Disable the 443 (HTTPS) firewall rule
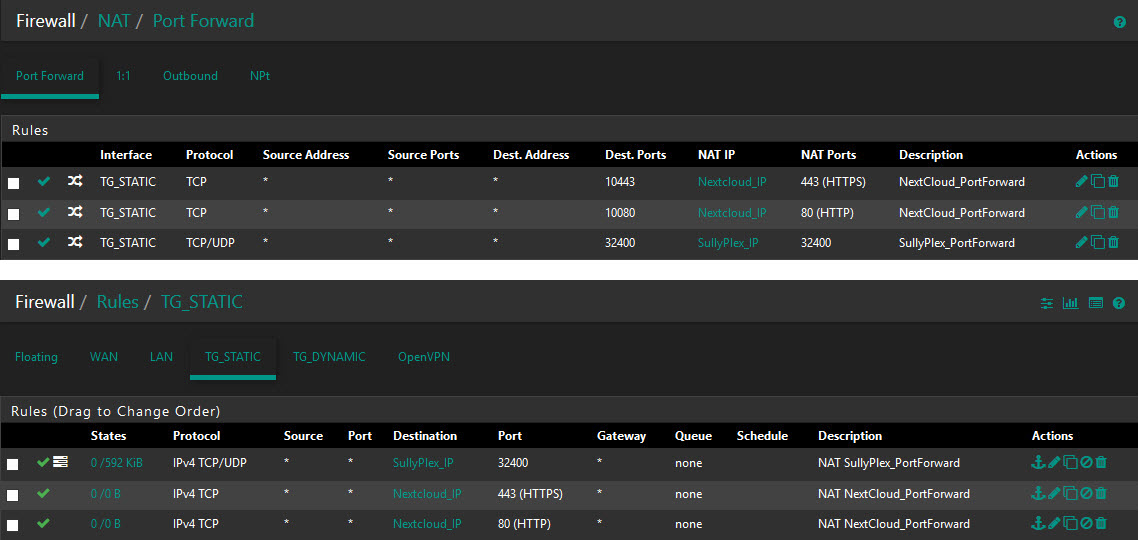 click(1086, 494)
